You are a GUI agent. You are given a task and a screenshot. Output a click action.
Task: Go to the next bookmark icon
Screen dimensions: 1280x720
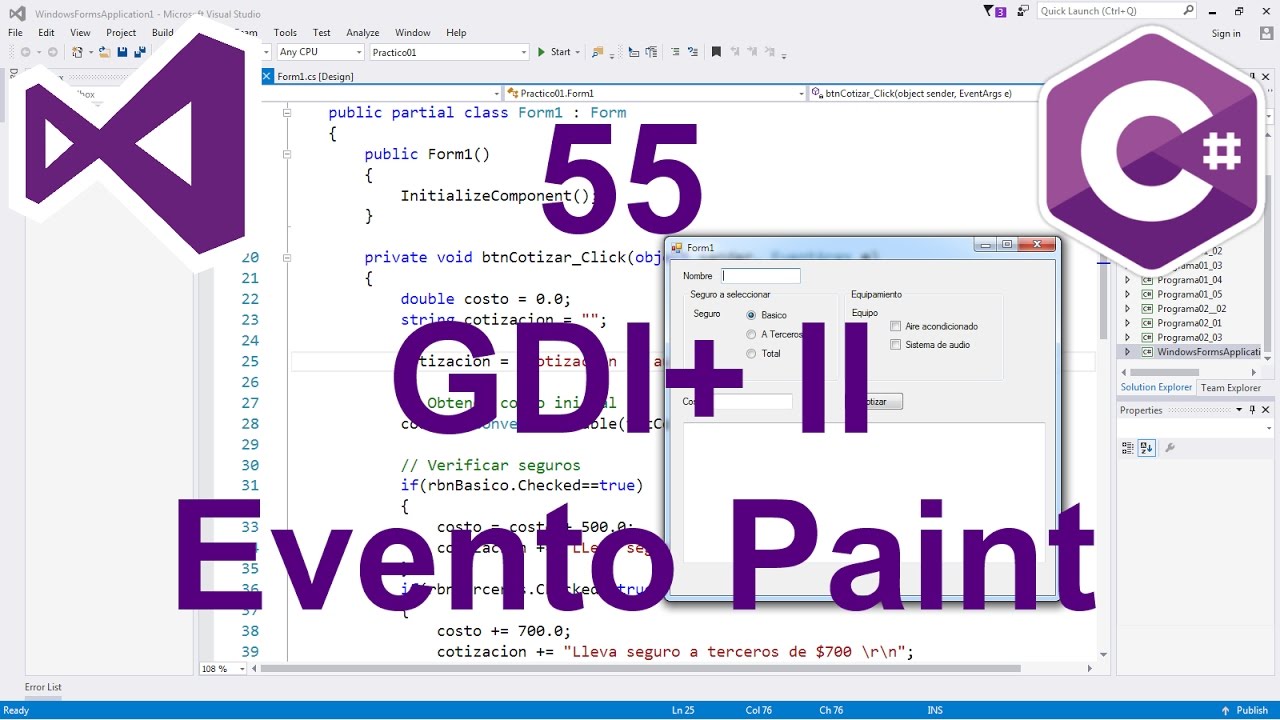[753, 52]
